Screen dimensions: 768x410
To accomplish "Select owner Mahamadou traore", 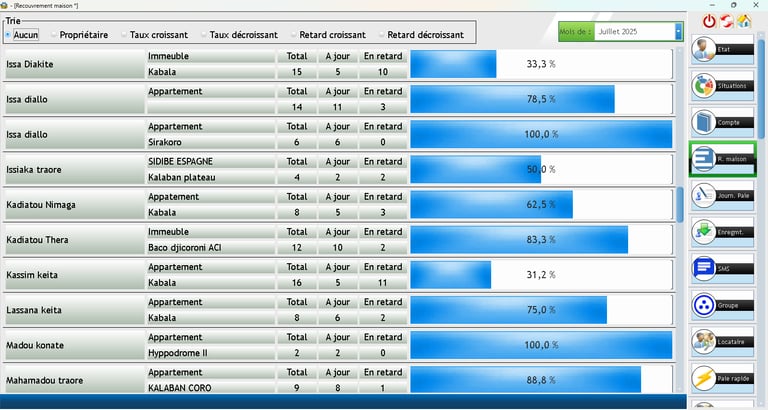I will 75,380.
